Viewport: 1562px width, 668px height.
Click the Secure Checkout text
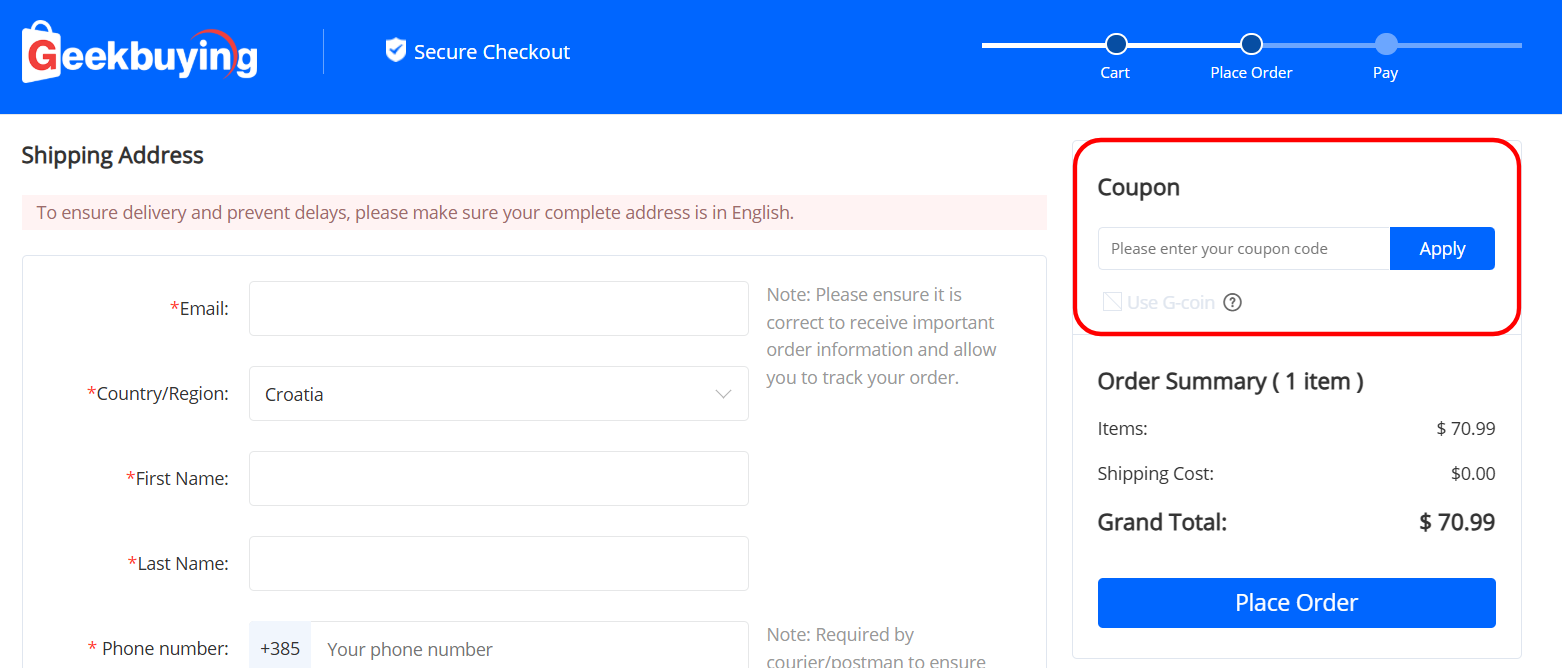pyautogui.click(x=492, y=52)
